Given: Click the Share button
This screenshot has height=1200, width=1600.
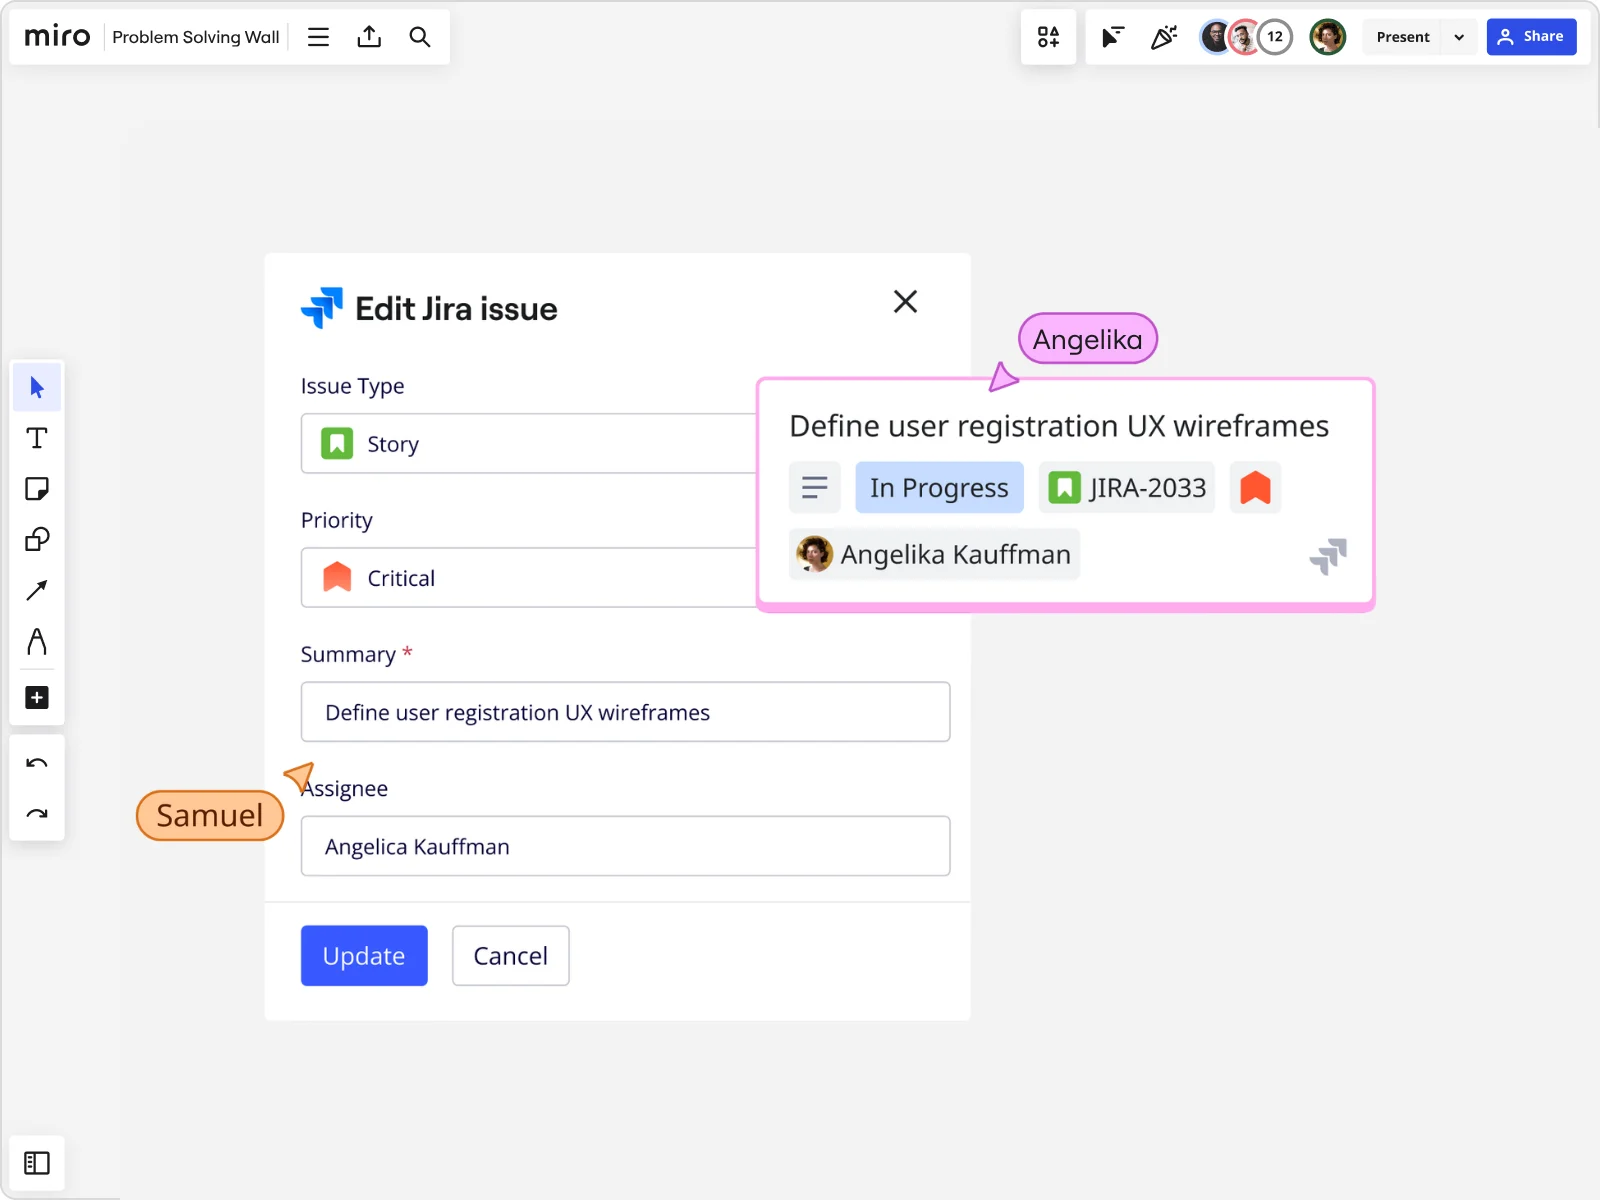Looking at the screenshot, I should 1531,37.
